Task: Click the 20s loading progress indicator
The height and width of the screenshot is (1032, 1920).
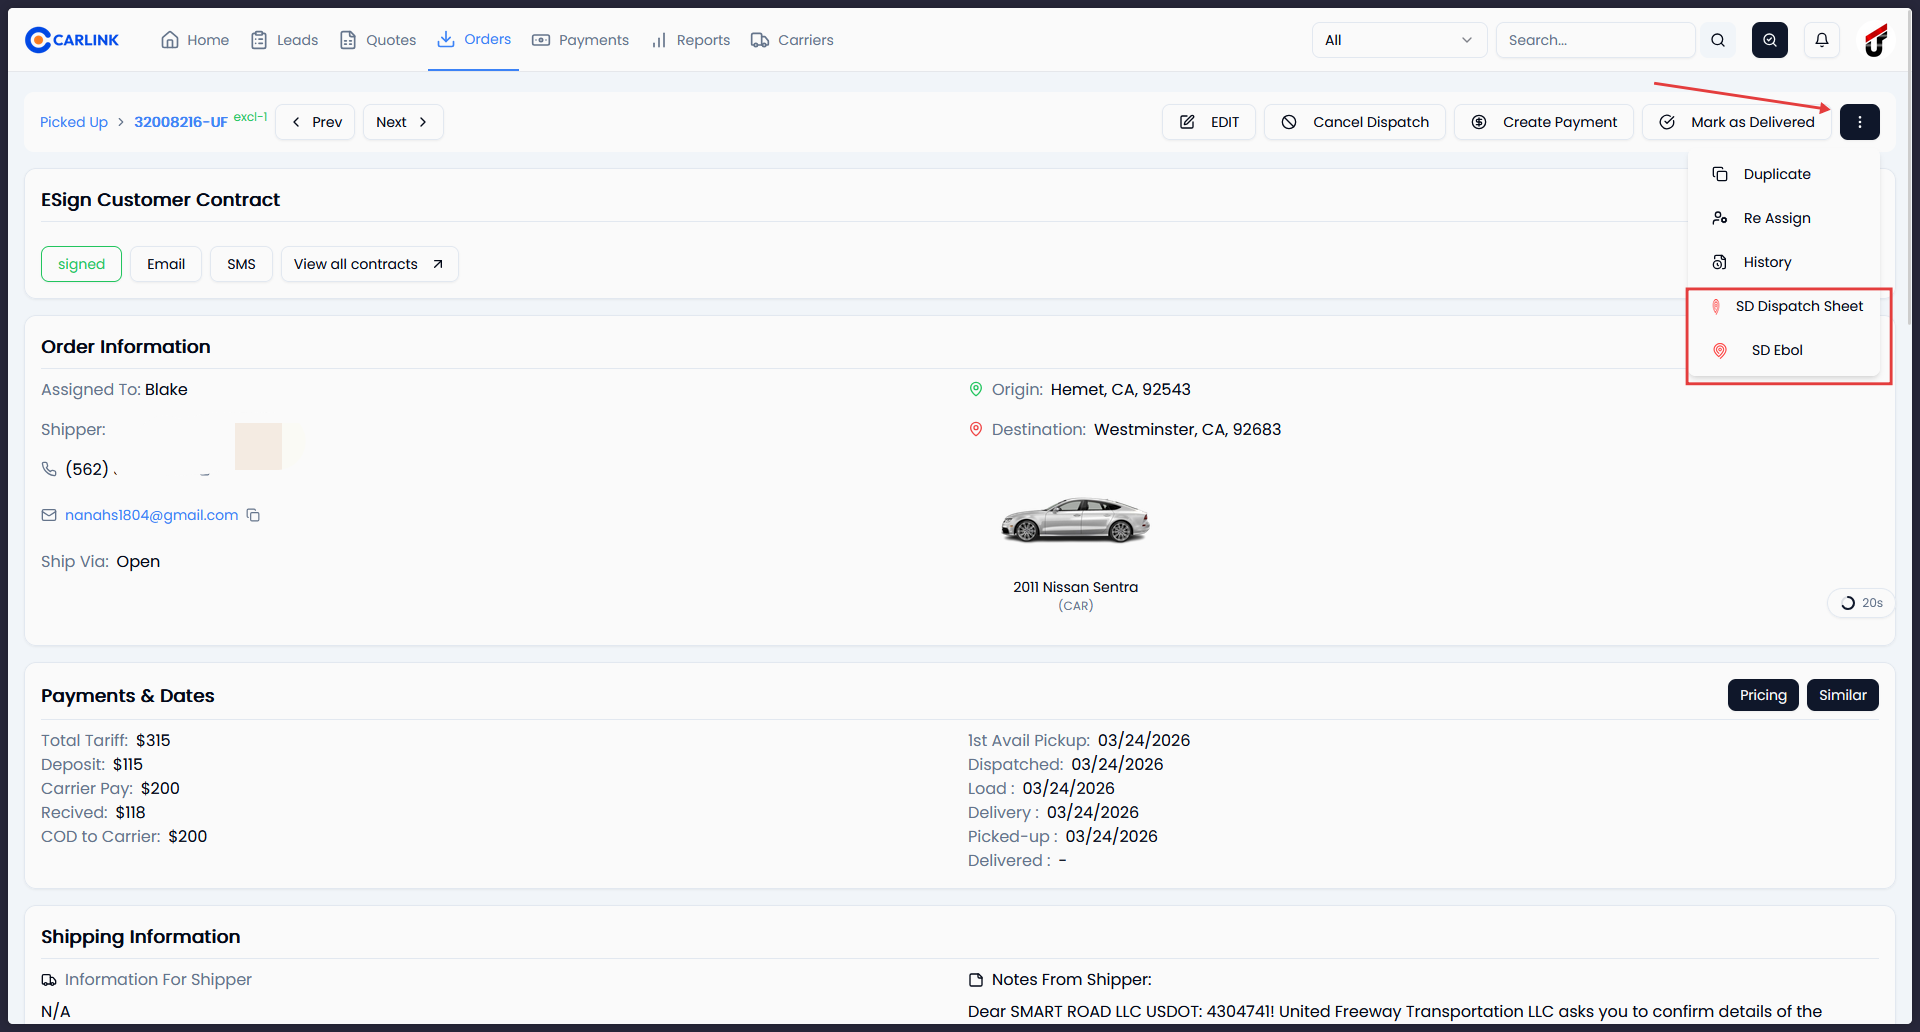Action: pyautogui.click(x=1860, y=602)
